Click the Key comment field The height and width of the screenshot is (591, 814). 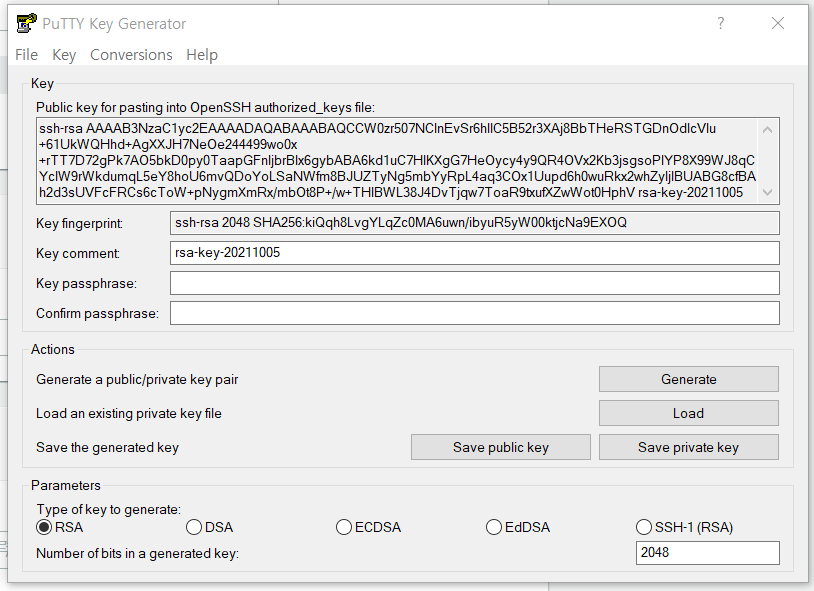pyautogui.click(x=474, y=253)
